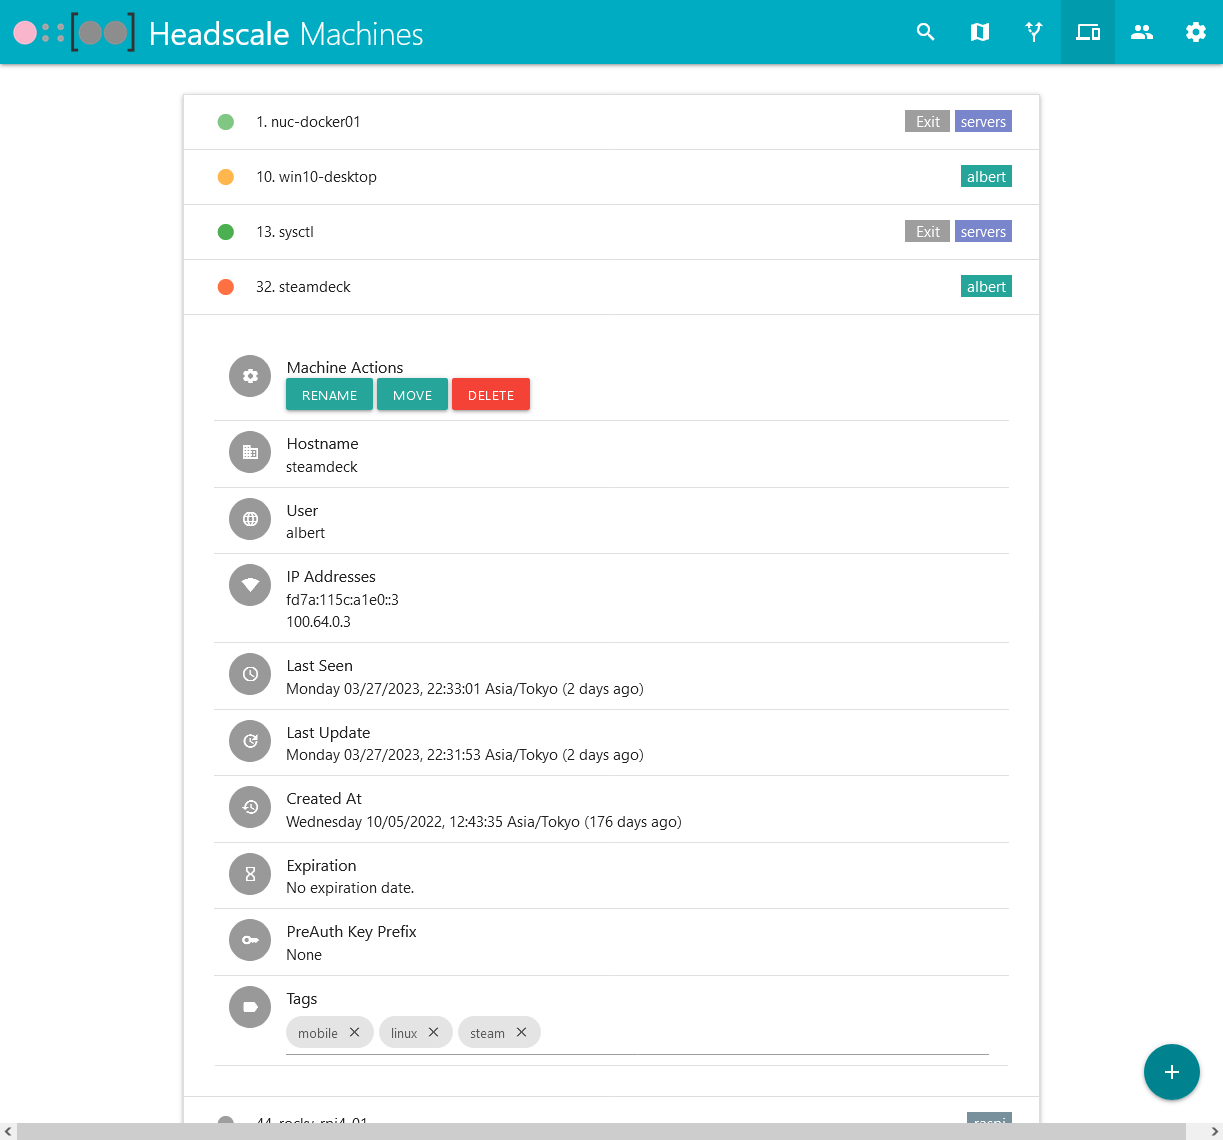The height and width of the screenshot is (1140, 1223).
Task: Remove the steam tag
Action: (x=521, y=1032)
